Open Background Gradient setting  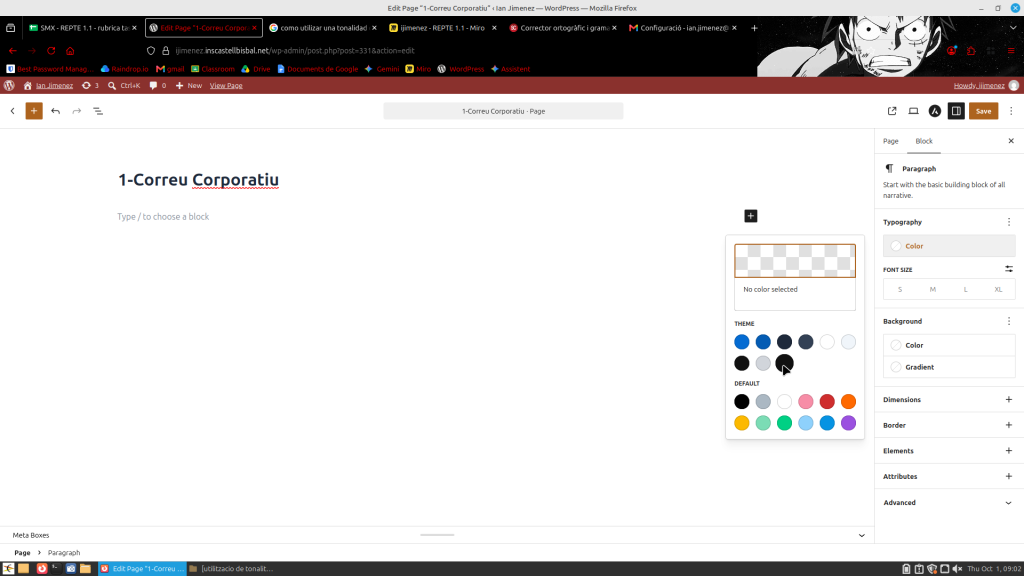pyautogui.click(x=949, y=367)
